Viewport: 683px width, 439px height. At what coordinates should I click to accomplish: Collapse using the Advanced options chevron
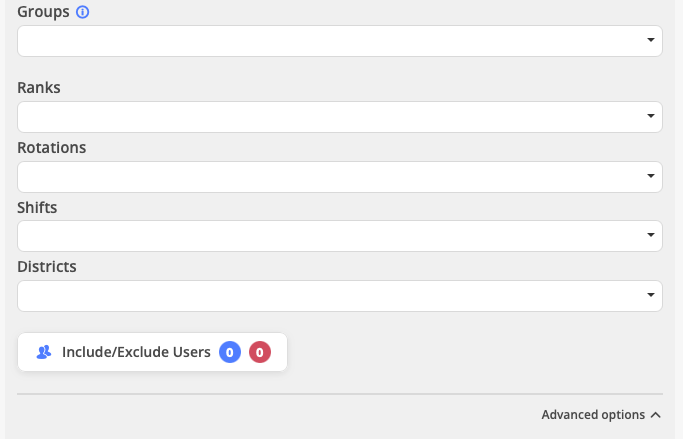656,415
